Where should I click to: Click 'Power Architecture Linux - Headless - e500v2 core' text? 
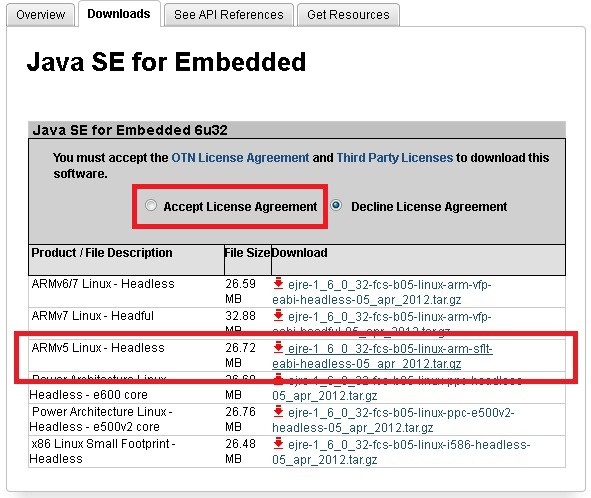click(x=101, y=419)
